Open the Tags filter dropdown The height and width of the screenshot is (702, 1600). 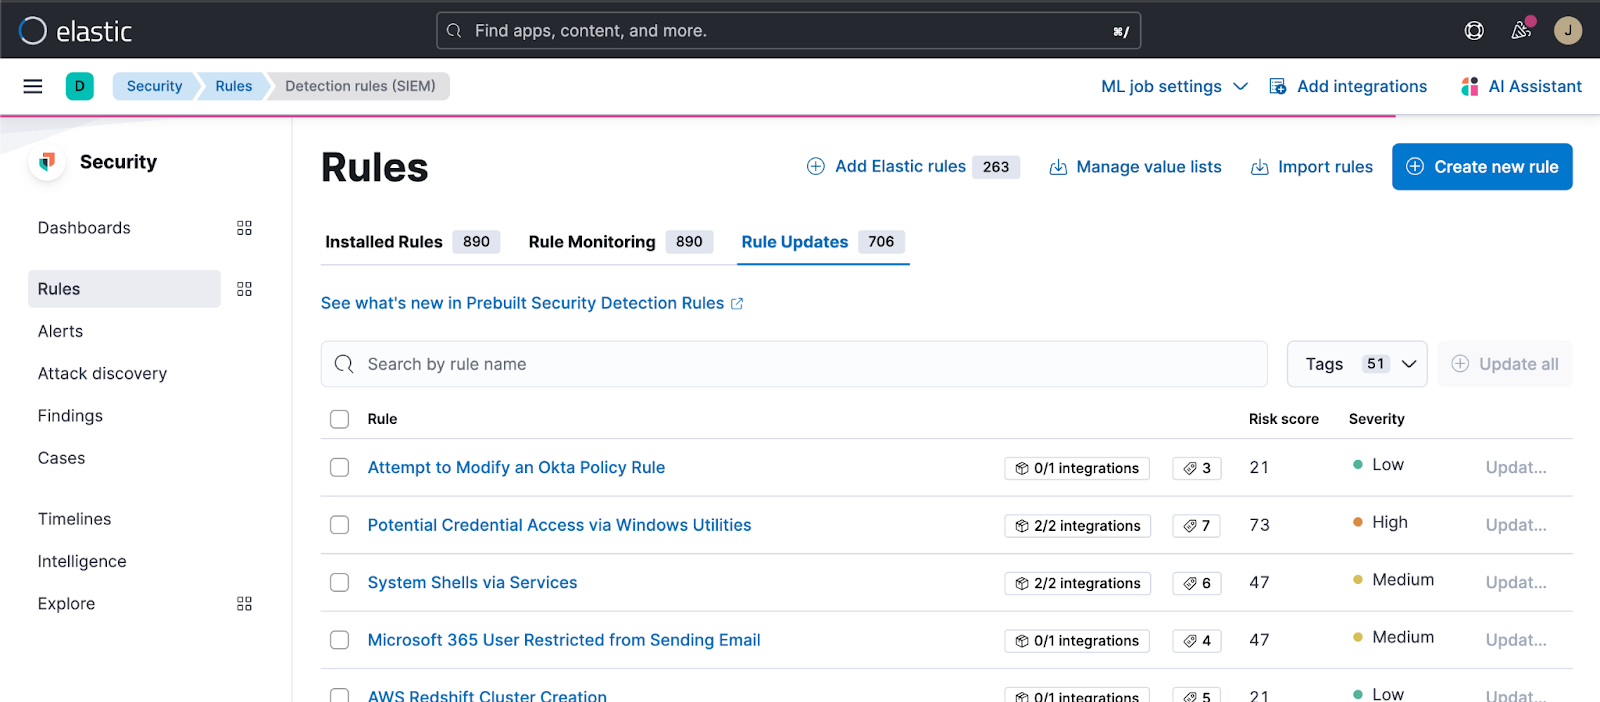coord(1357,364)
